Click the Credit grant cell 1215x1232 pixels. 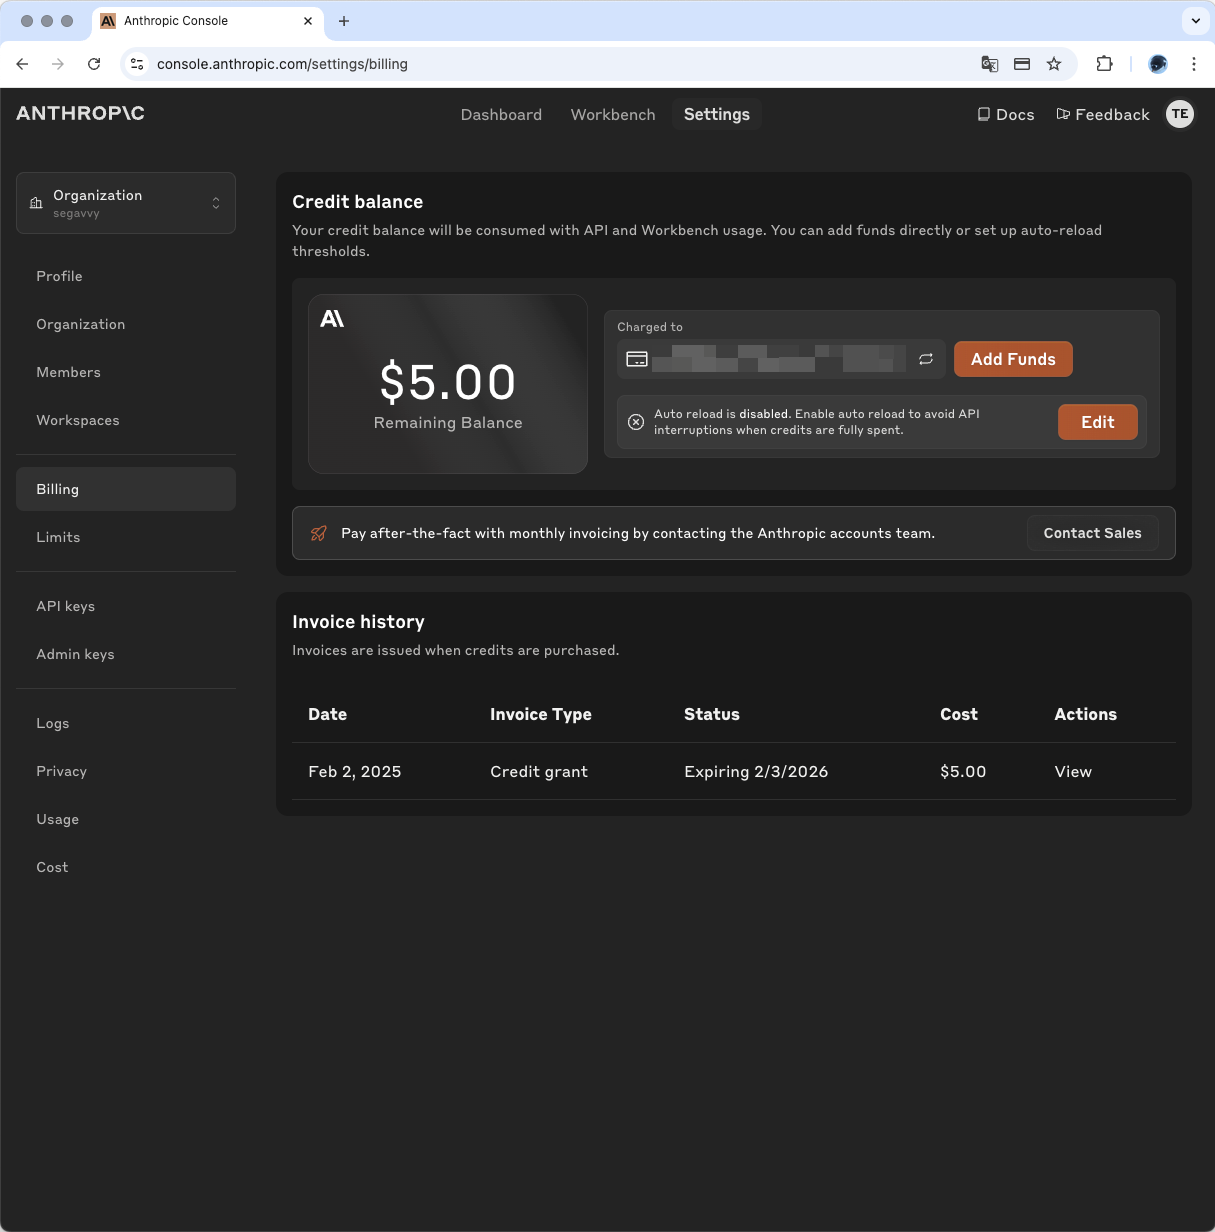coord(539,771)
